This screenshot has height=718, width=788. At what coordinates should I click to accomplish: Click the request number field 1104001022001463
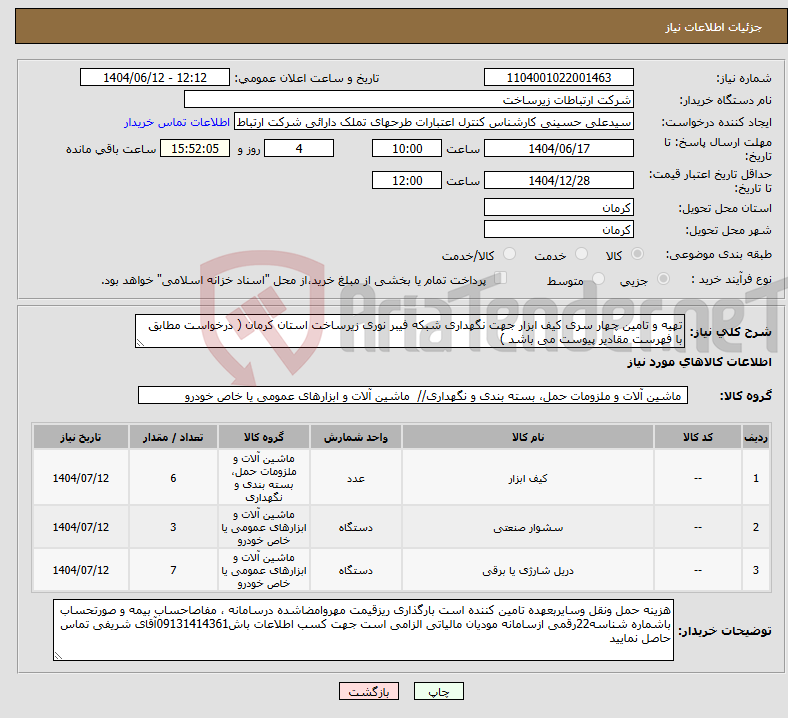tap(558, 78)
